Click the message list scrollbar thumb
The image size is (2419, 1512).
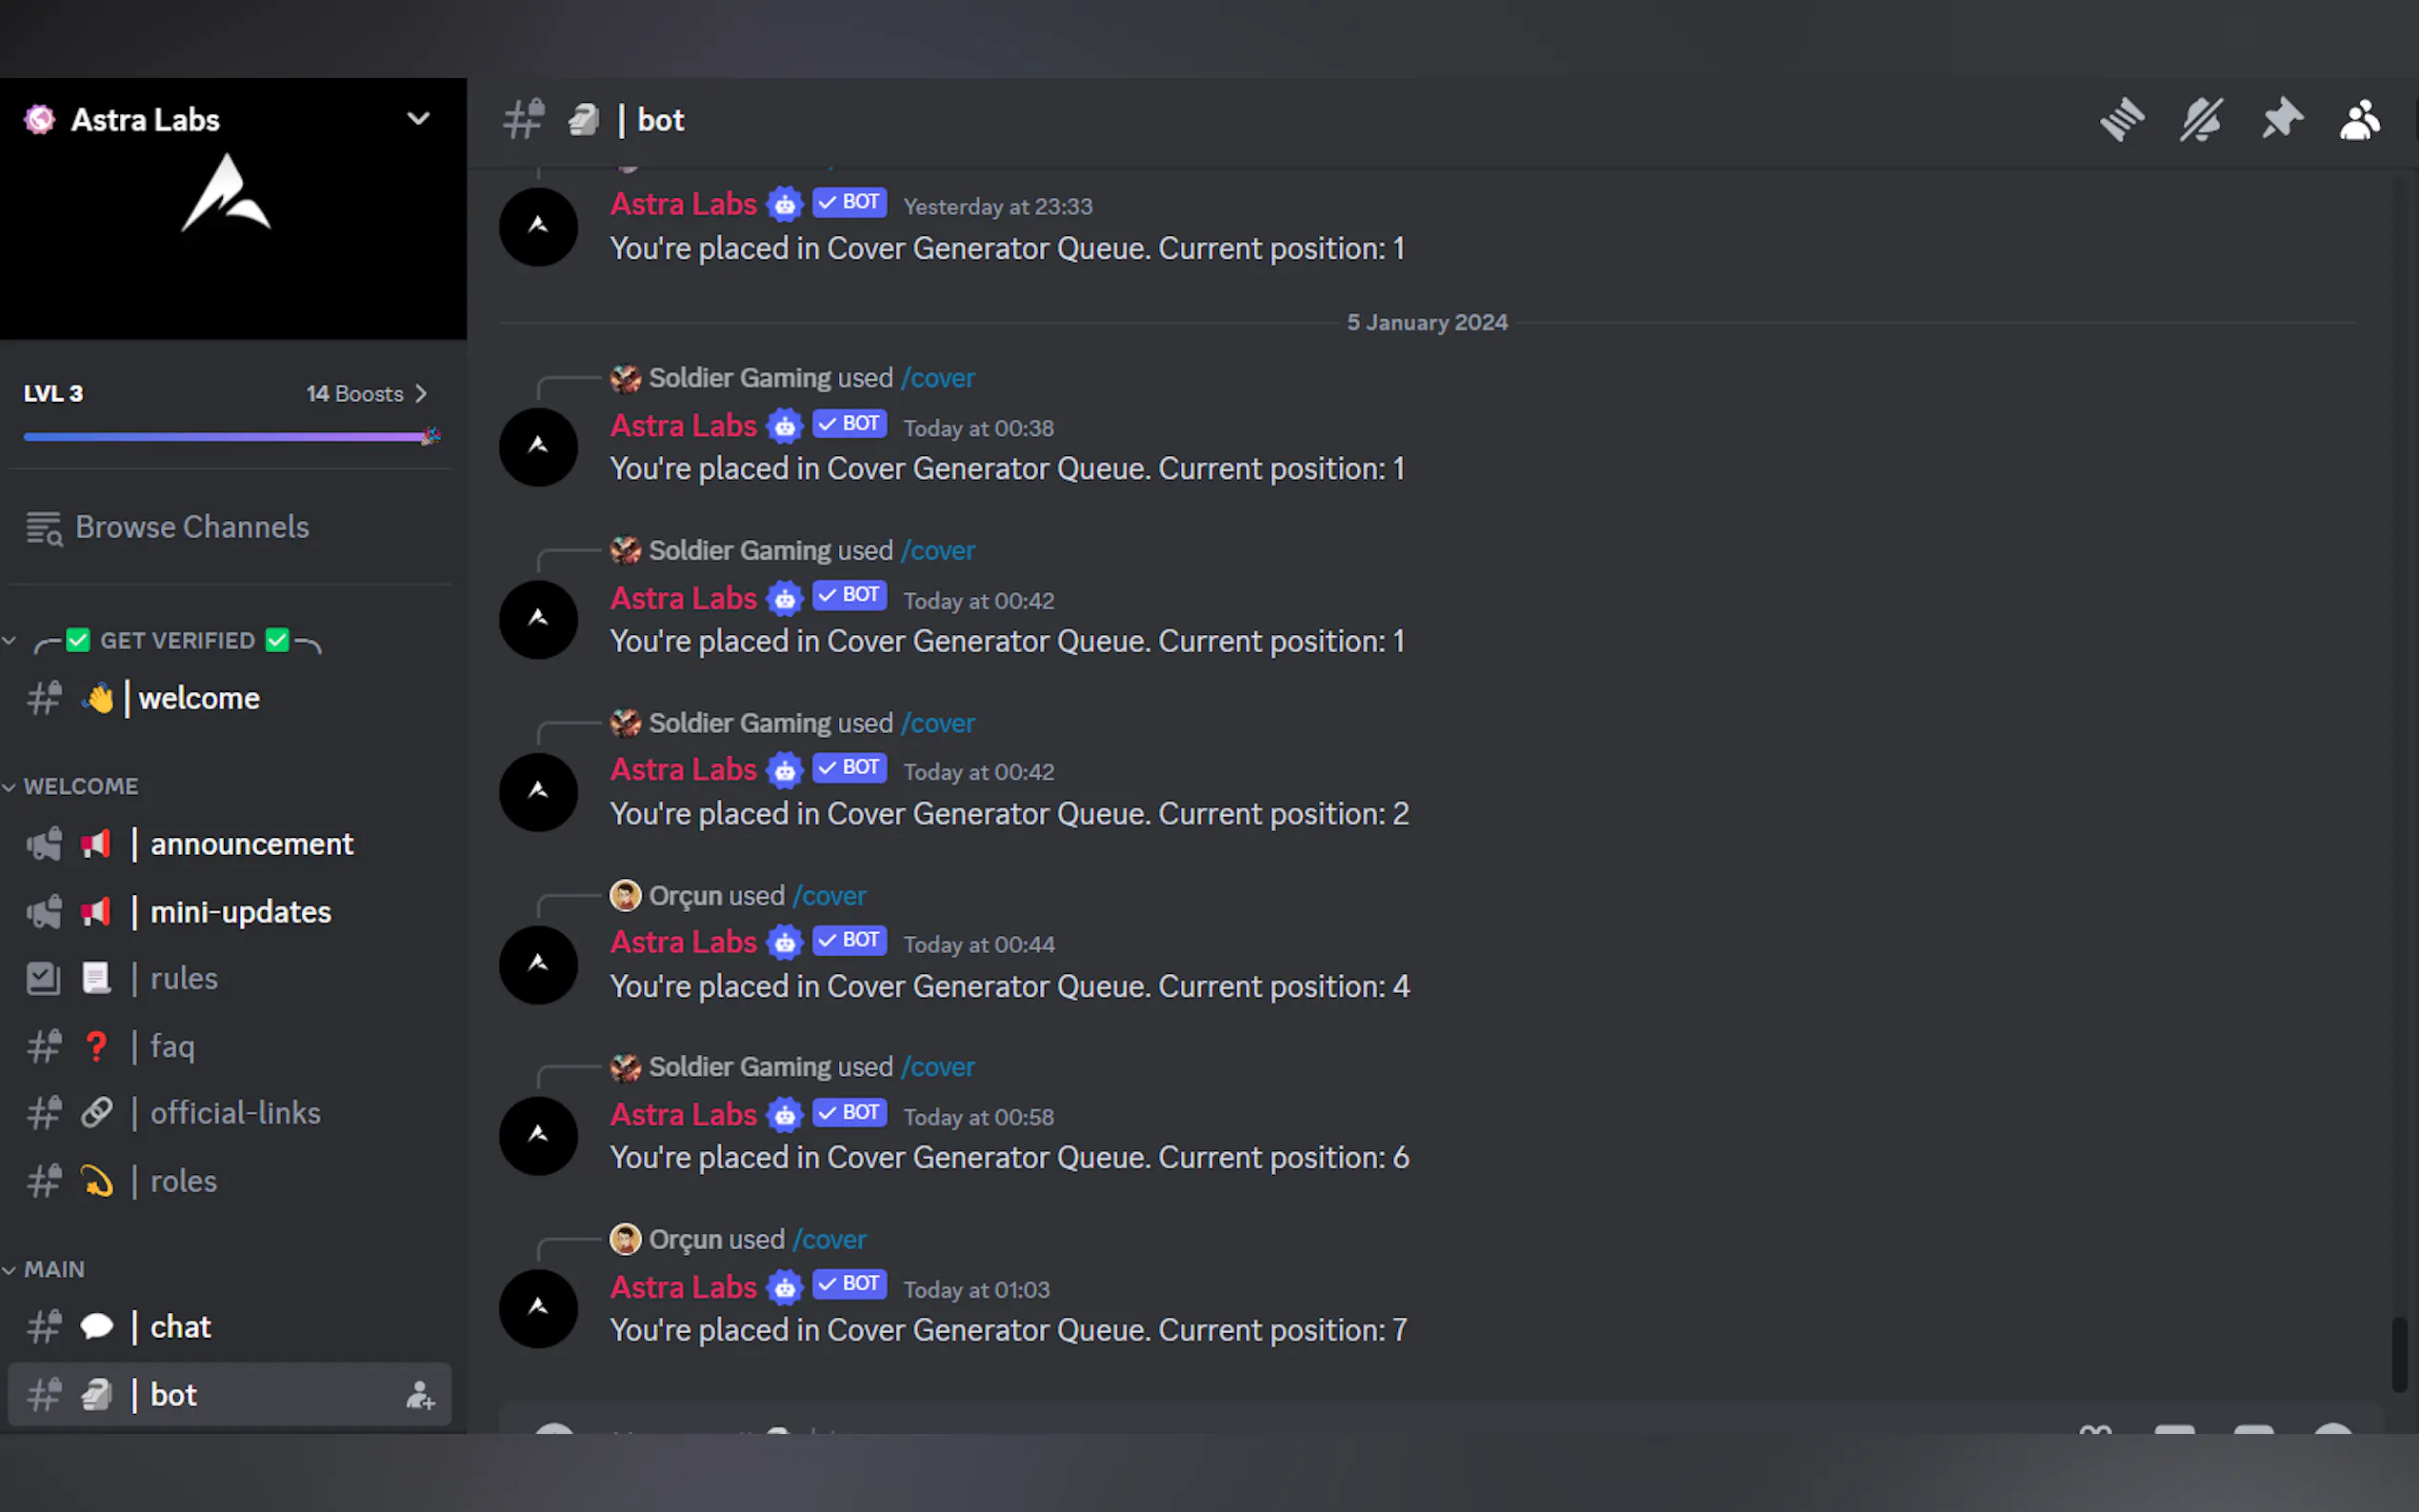click(2398, 1355)
